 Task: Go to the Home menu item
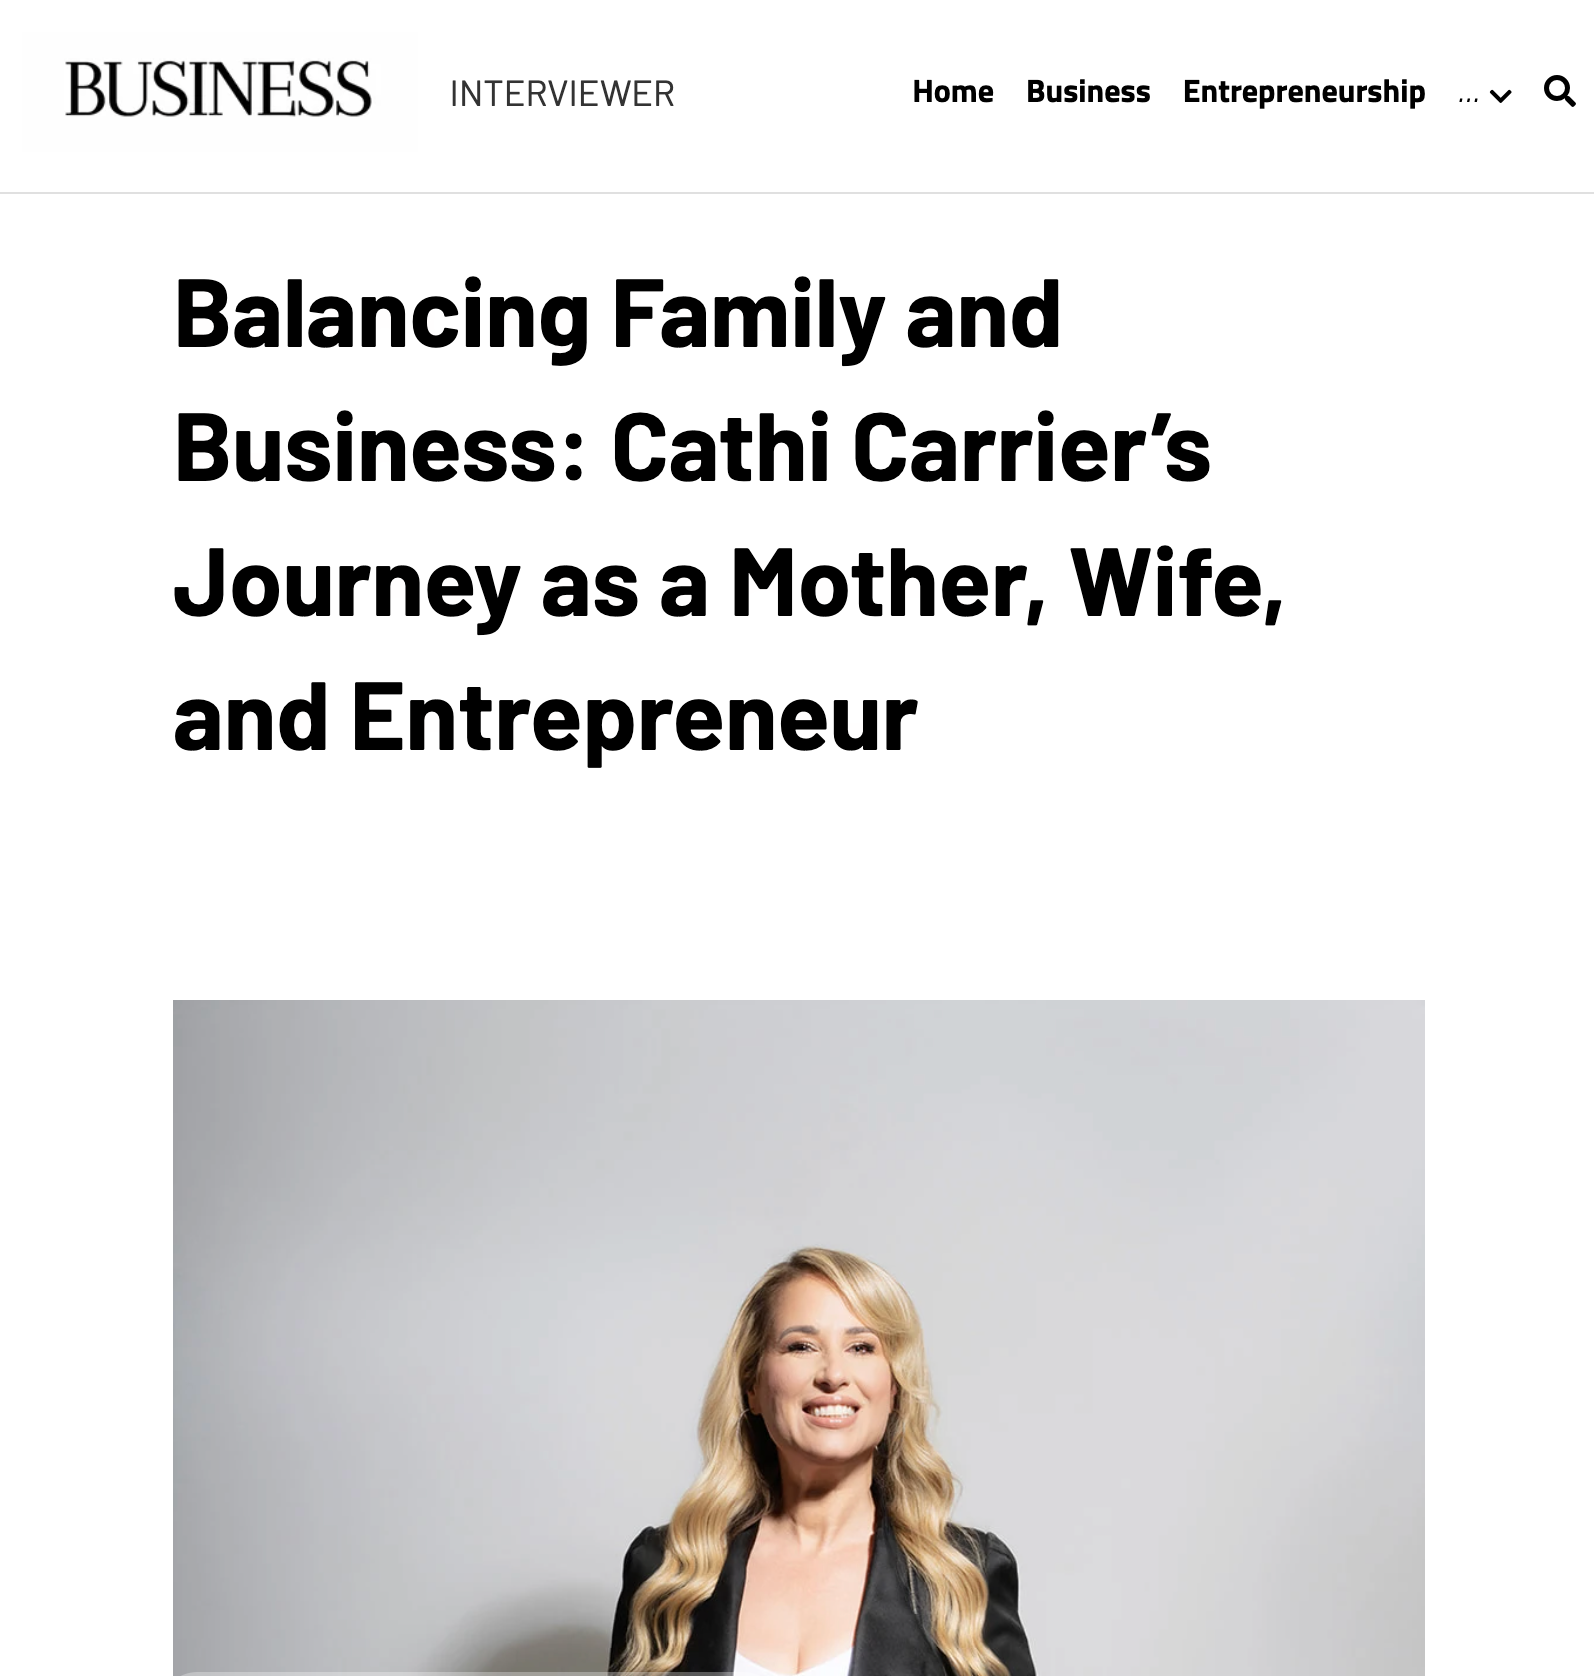[x=952, y=92]
